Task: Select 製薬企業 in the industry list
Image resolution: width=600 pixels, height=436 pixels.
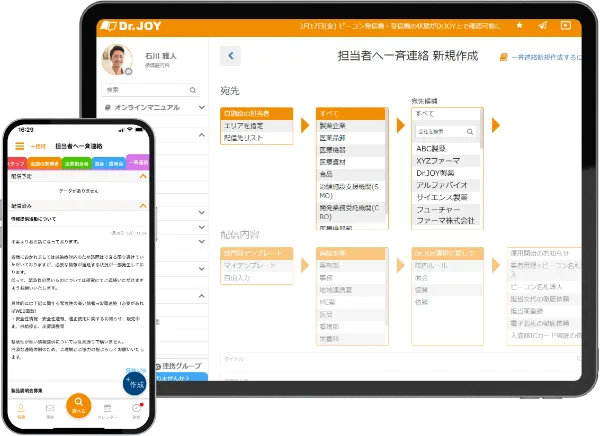Action: [351, 126]
